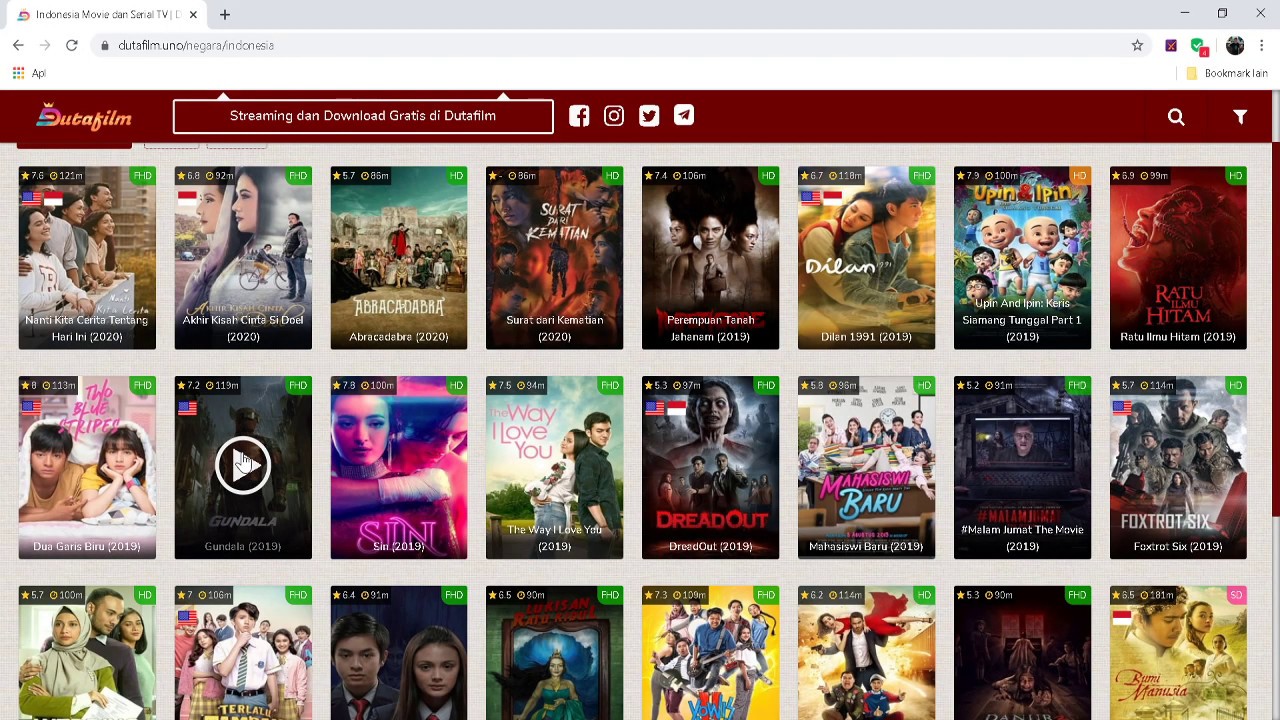Image resolution: width=1280 pixels, height=720 pixels.
Task: Open Surat dari Kematian (2020) poster
Action: [x=555, y=258]
